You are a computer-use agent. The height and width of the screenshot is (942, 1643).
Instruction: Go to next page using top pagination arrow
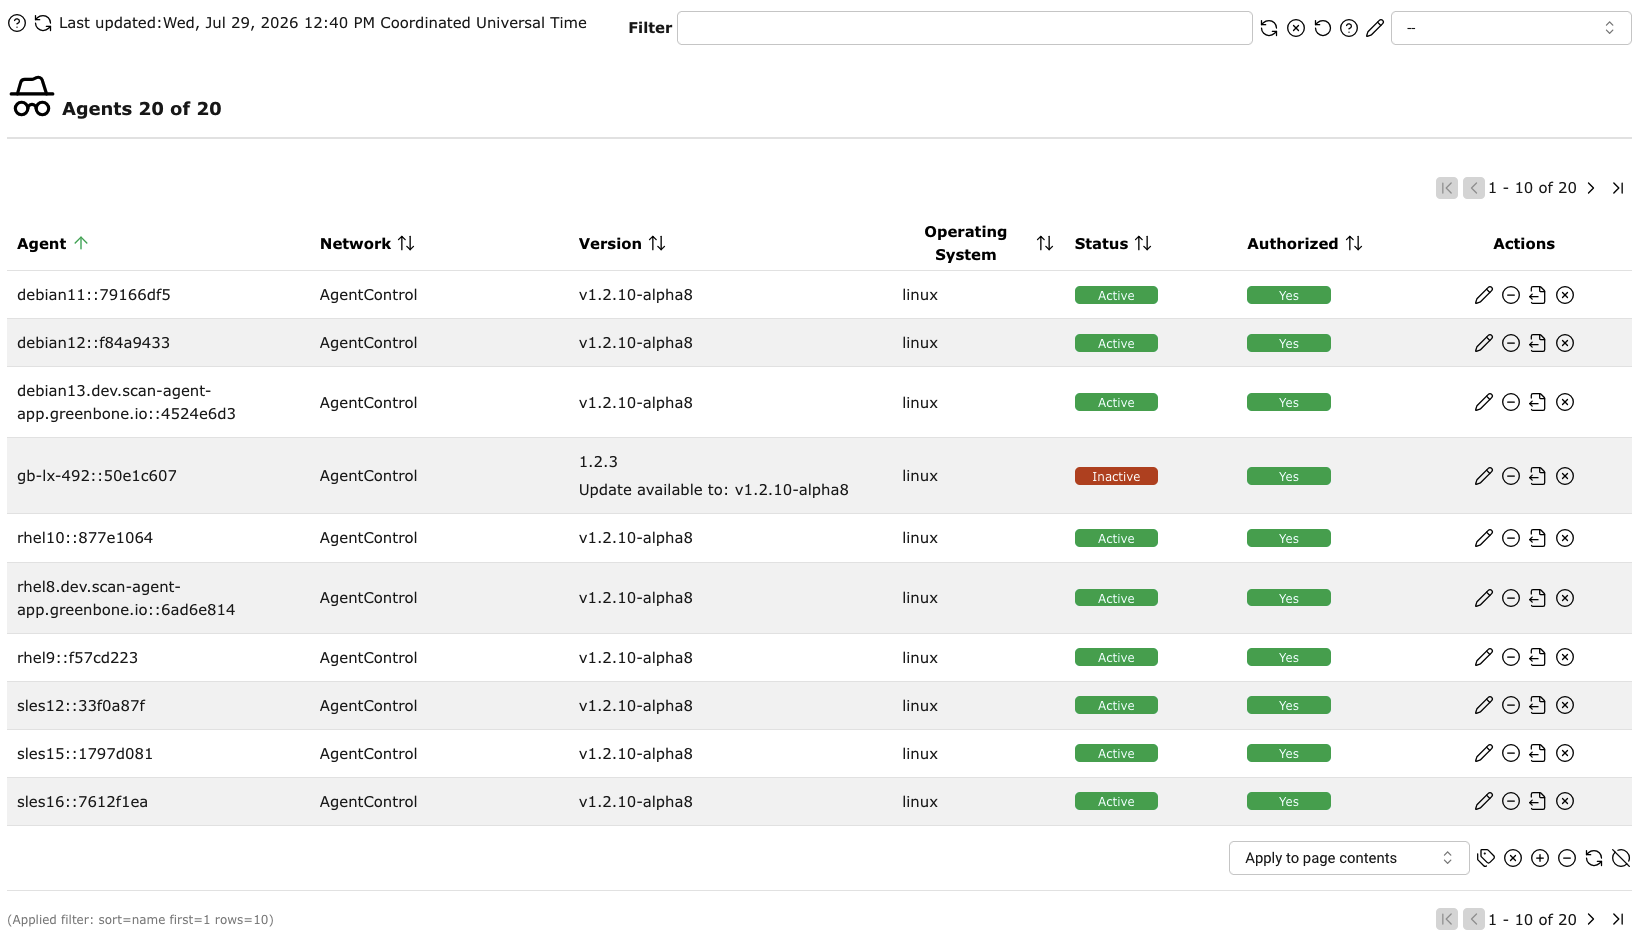[1591, 188]
